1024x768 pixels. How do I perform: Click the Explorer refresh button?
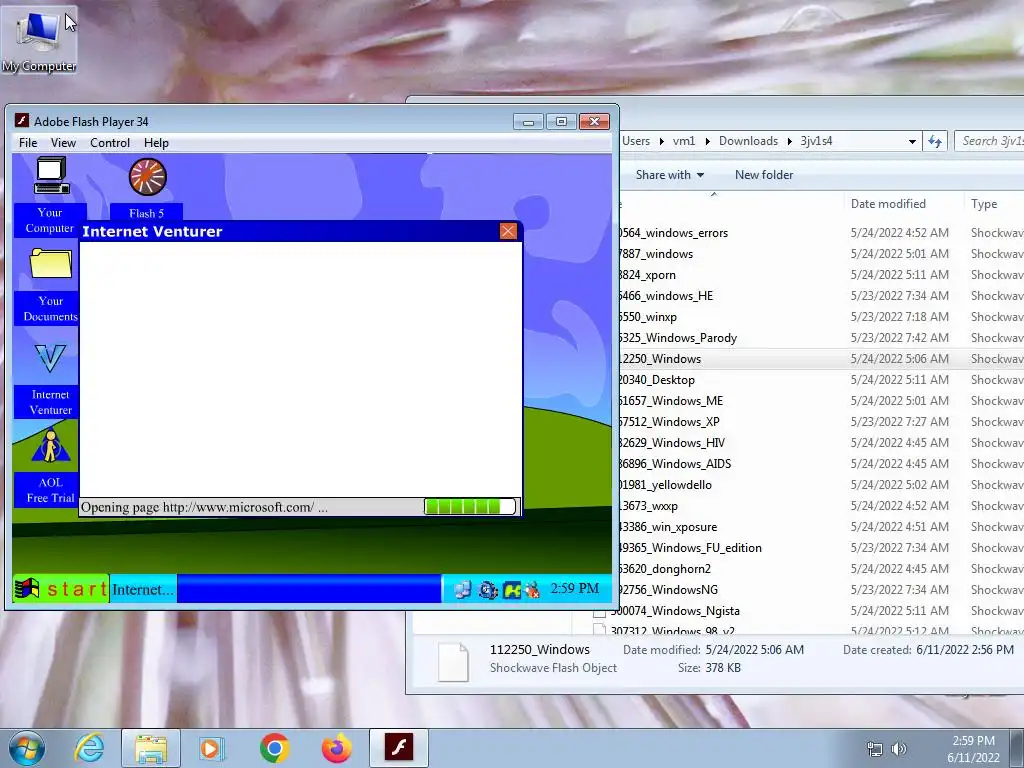935,142
